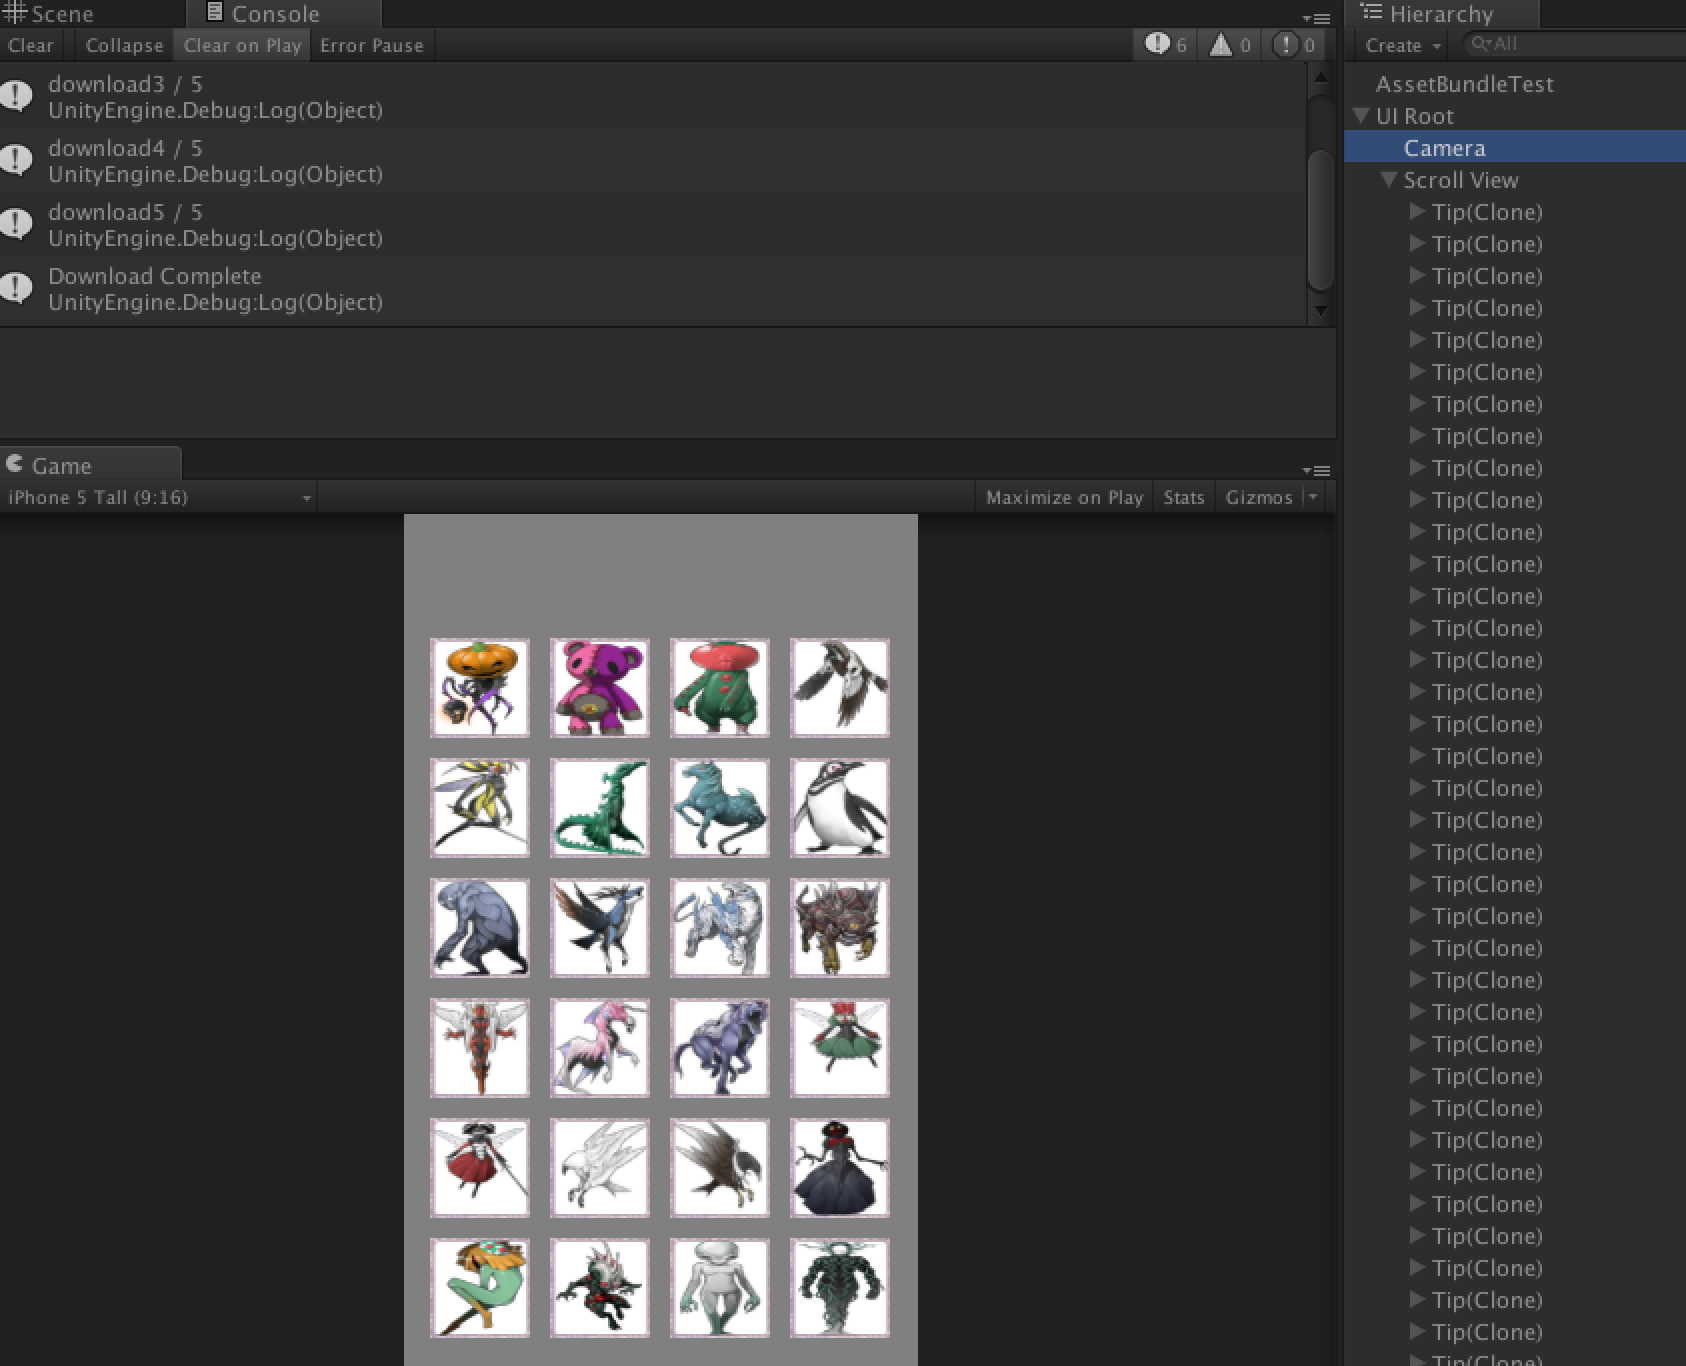Expand the third Tip(Clone) node
This screenshot has height=1366, width=1686.
1417,275
